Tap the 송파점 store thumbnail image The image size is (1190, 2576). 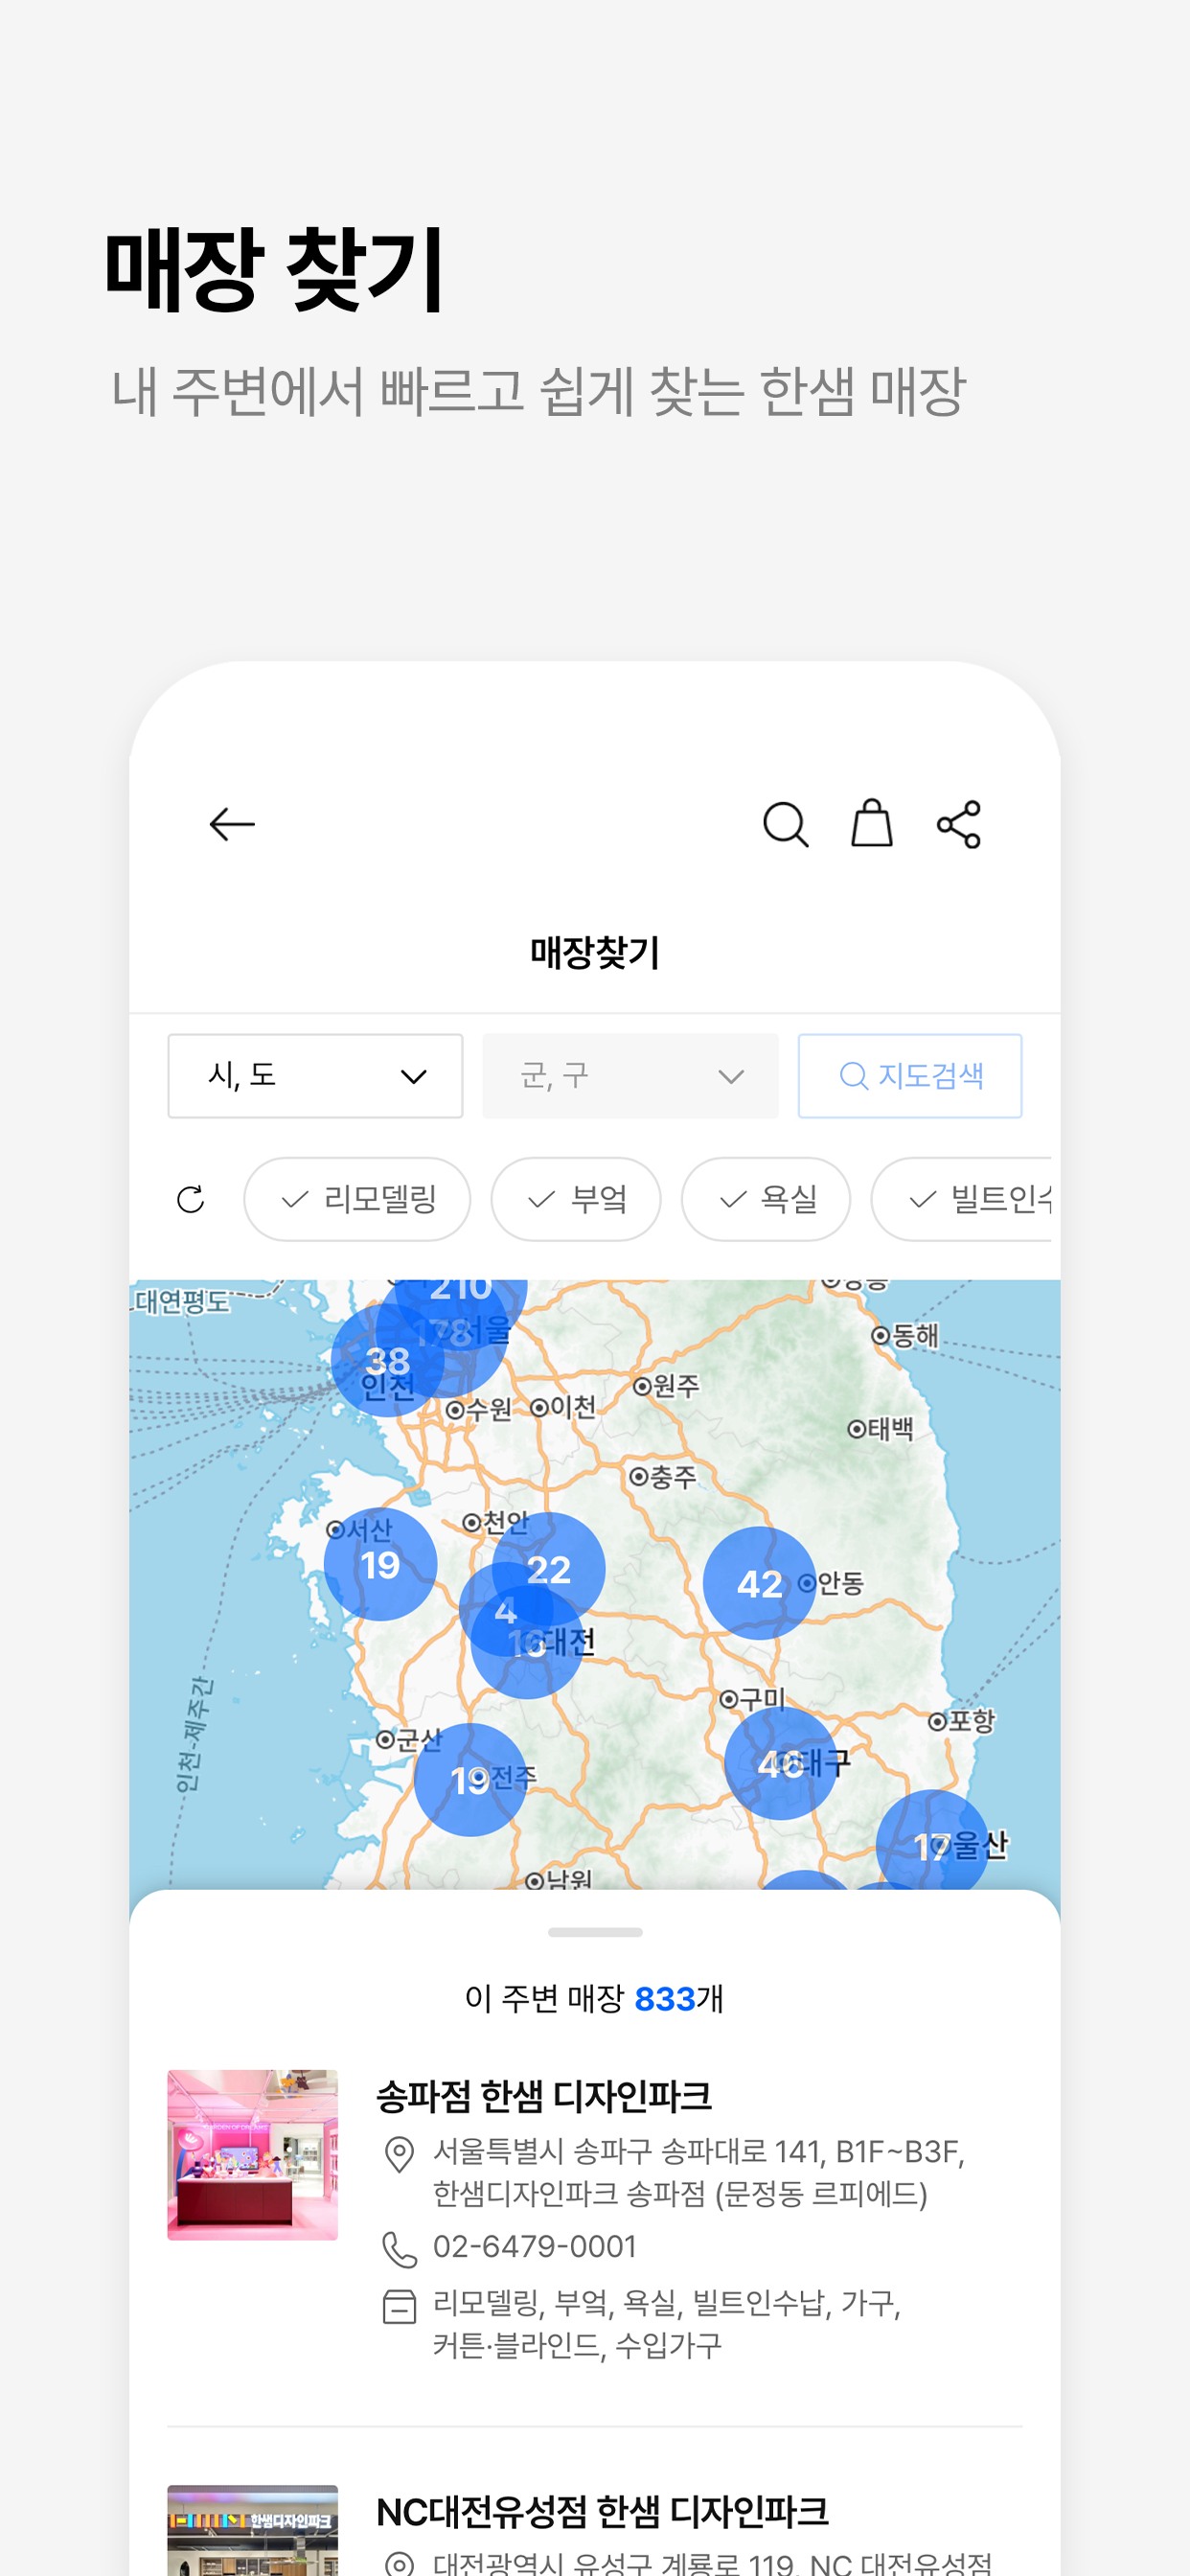(x=253, y=2155)
